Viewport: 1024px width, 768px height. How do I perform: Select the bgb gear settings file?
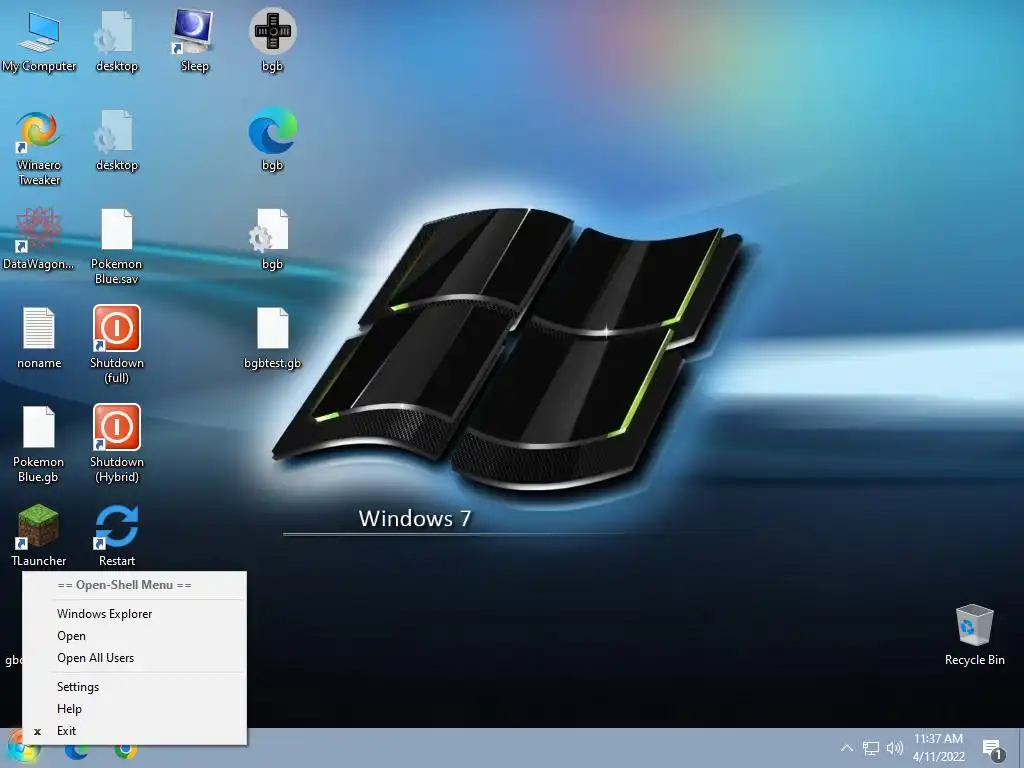pos(272,238)
